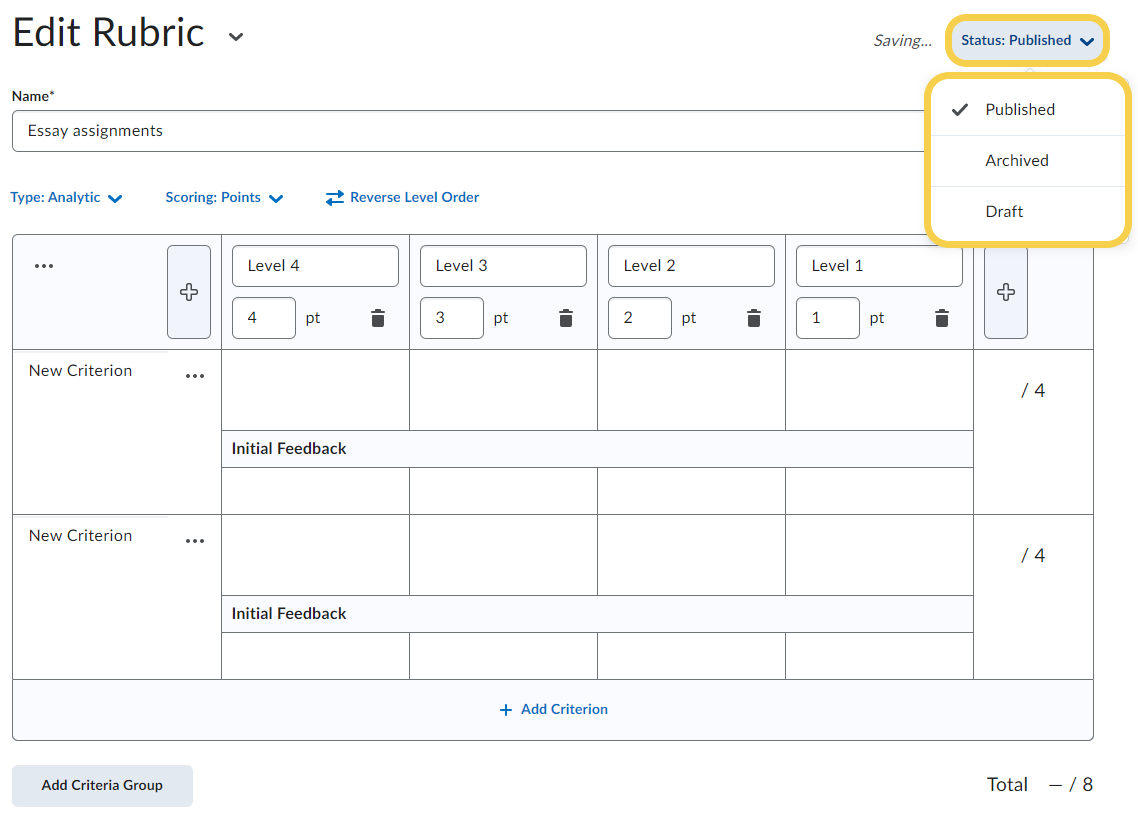Click the Level 1 trash icon

(x=942, y=318)
